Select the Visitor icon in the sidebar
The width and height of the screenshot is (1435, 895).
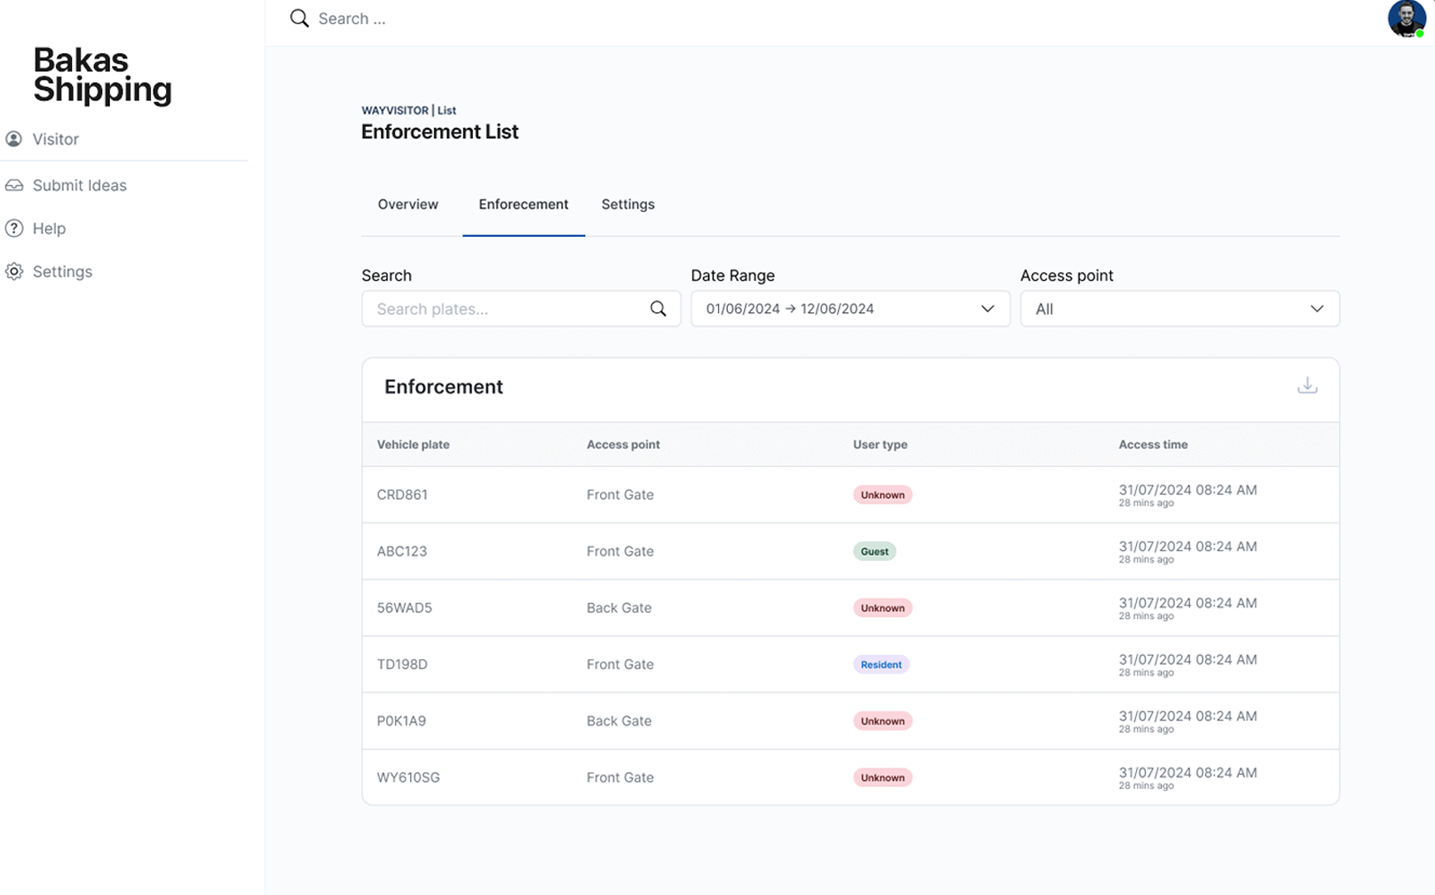(x=14, y=139)
